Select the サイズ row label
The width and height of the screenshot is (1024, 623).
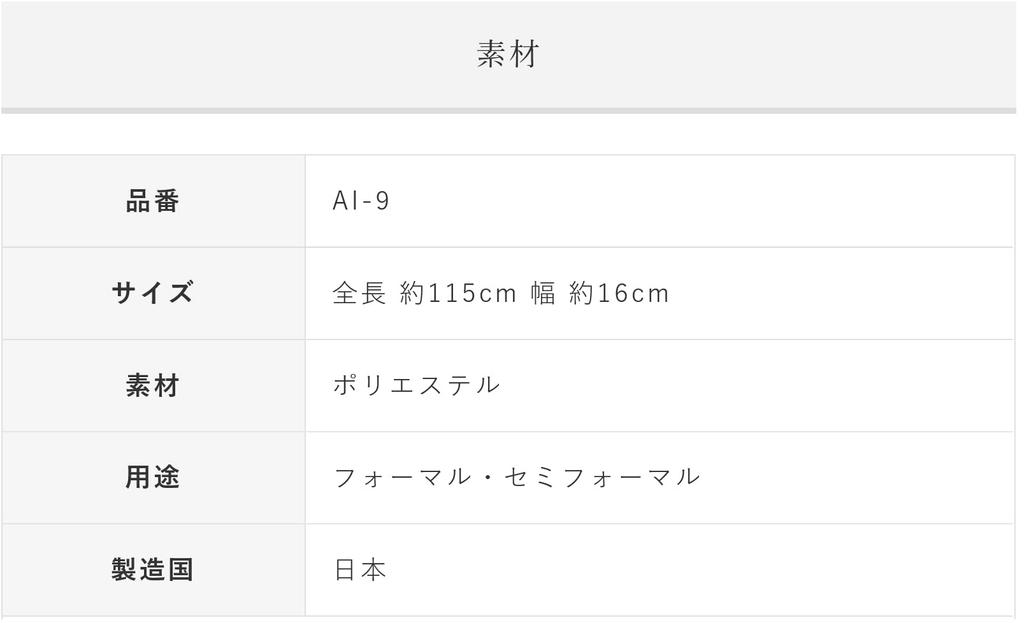153,293
